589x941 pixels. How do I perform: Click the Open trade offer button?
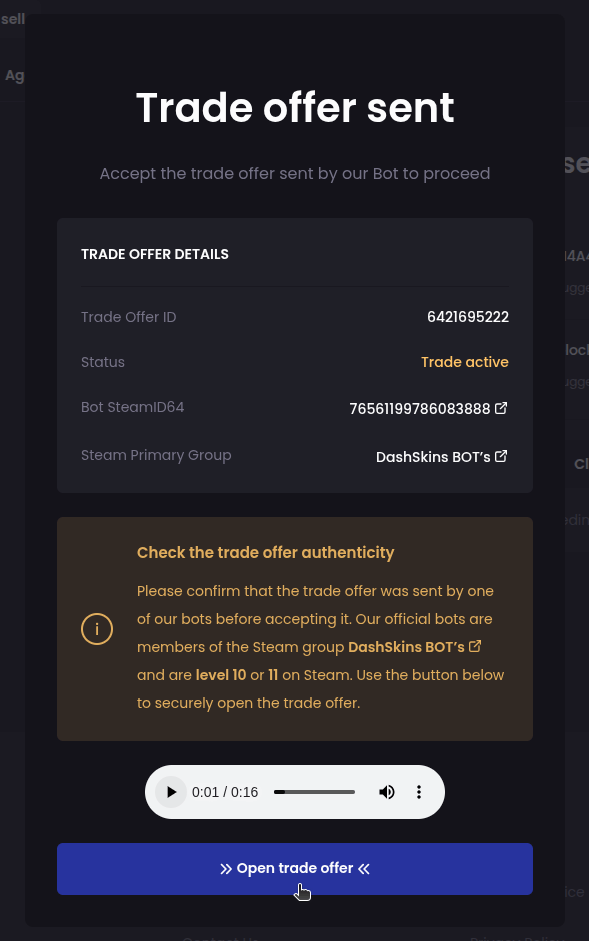pyautogui.click(x=294, y=868)
